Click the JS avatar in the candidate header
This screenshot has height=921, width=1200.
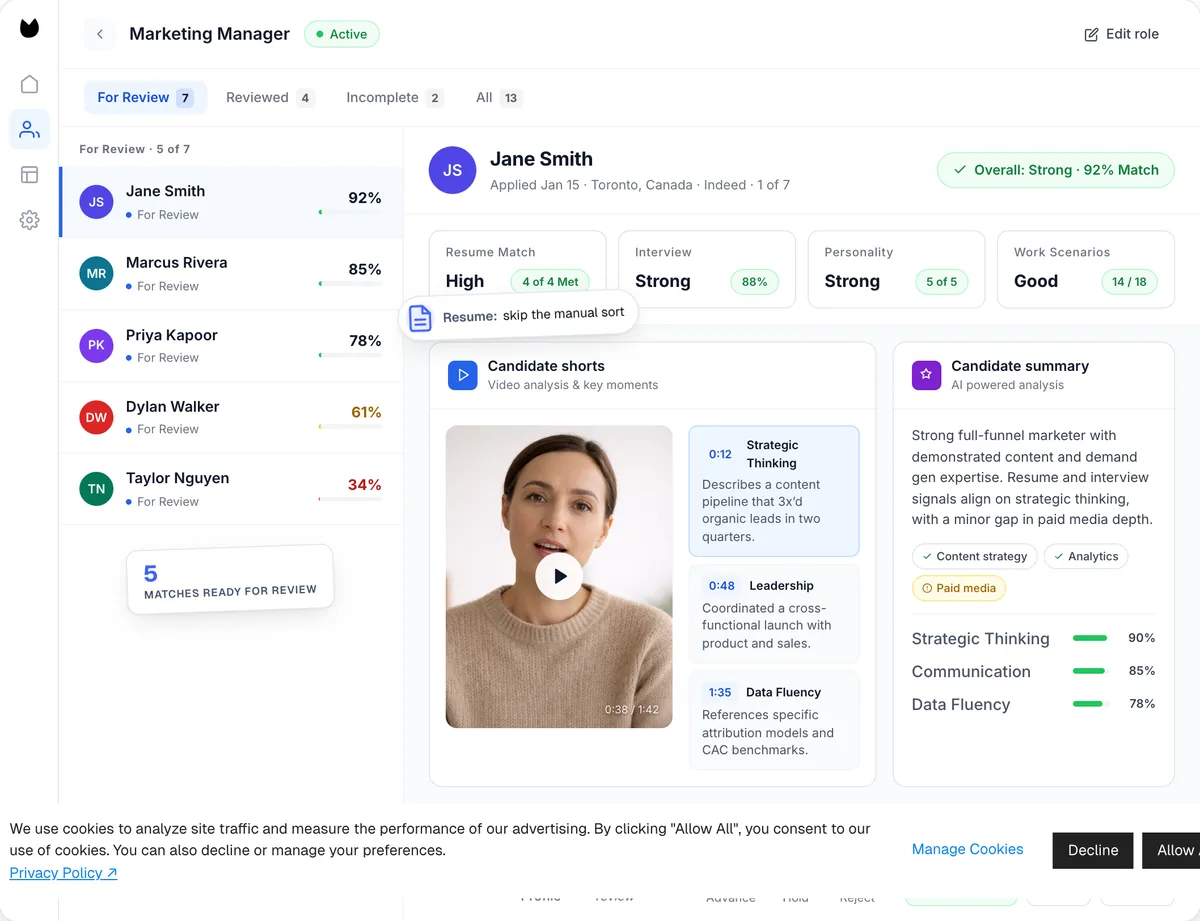(452, 170)
